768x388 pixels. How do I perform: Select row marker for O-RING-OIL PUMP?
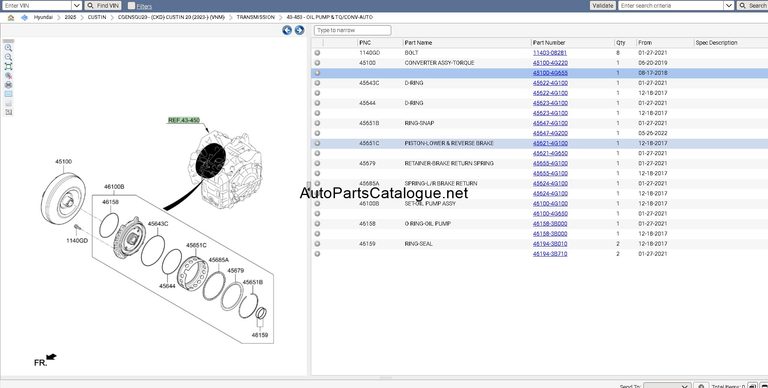click(x=317, y=223)
